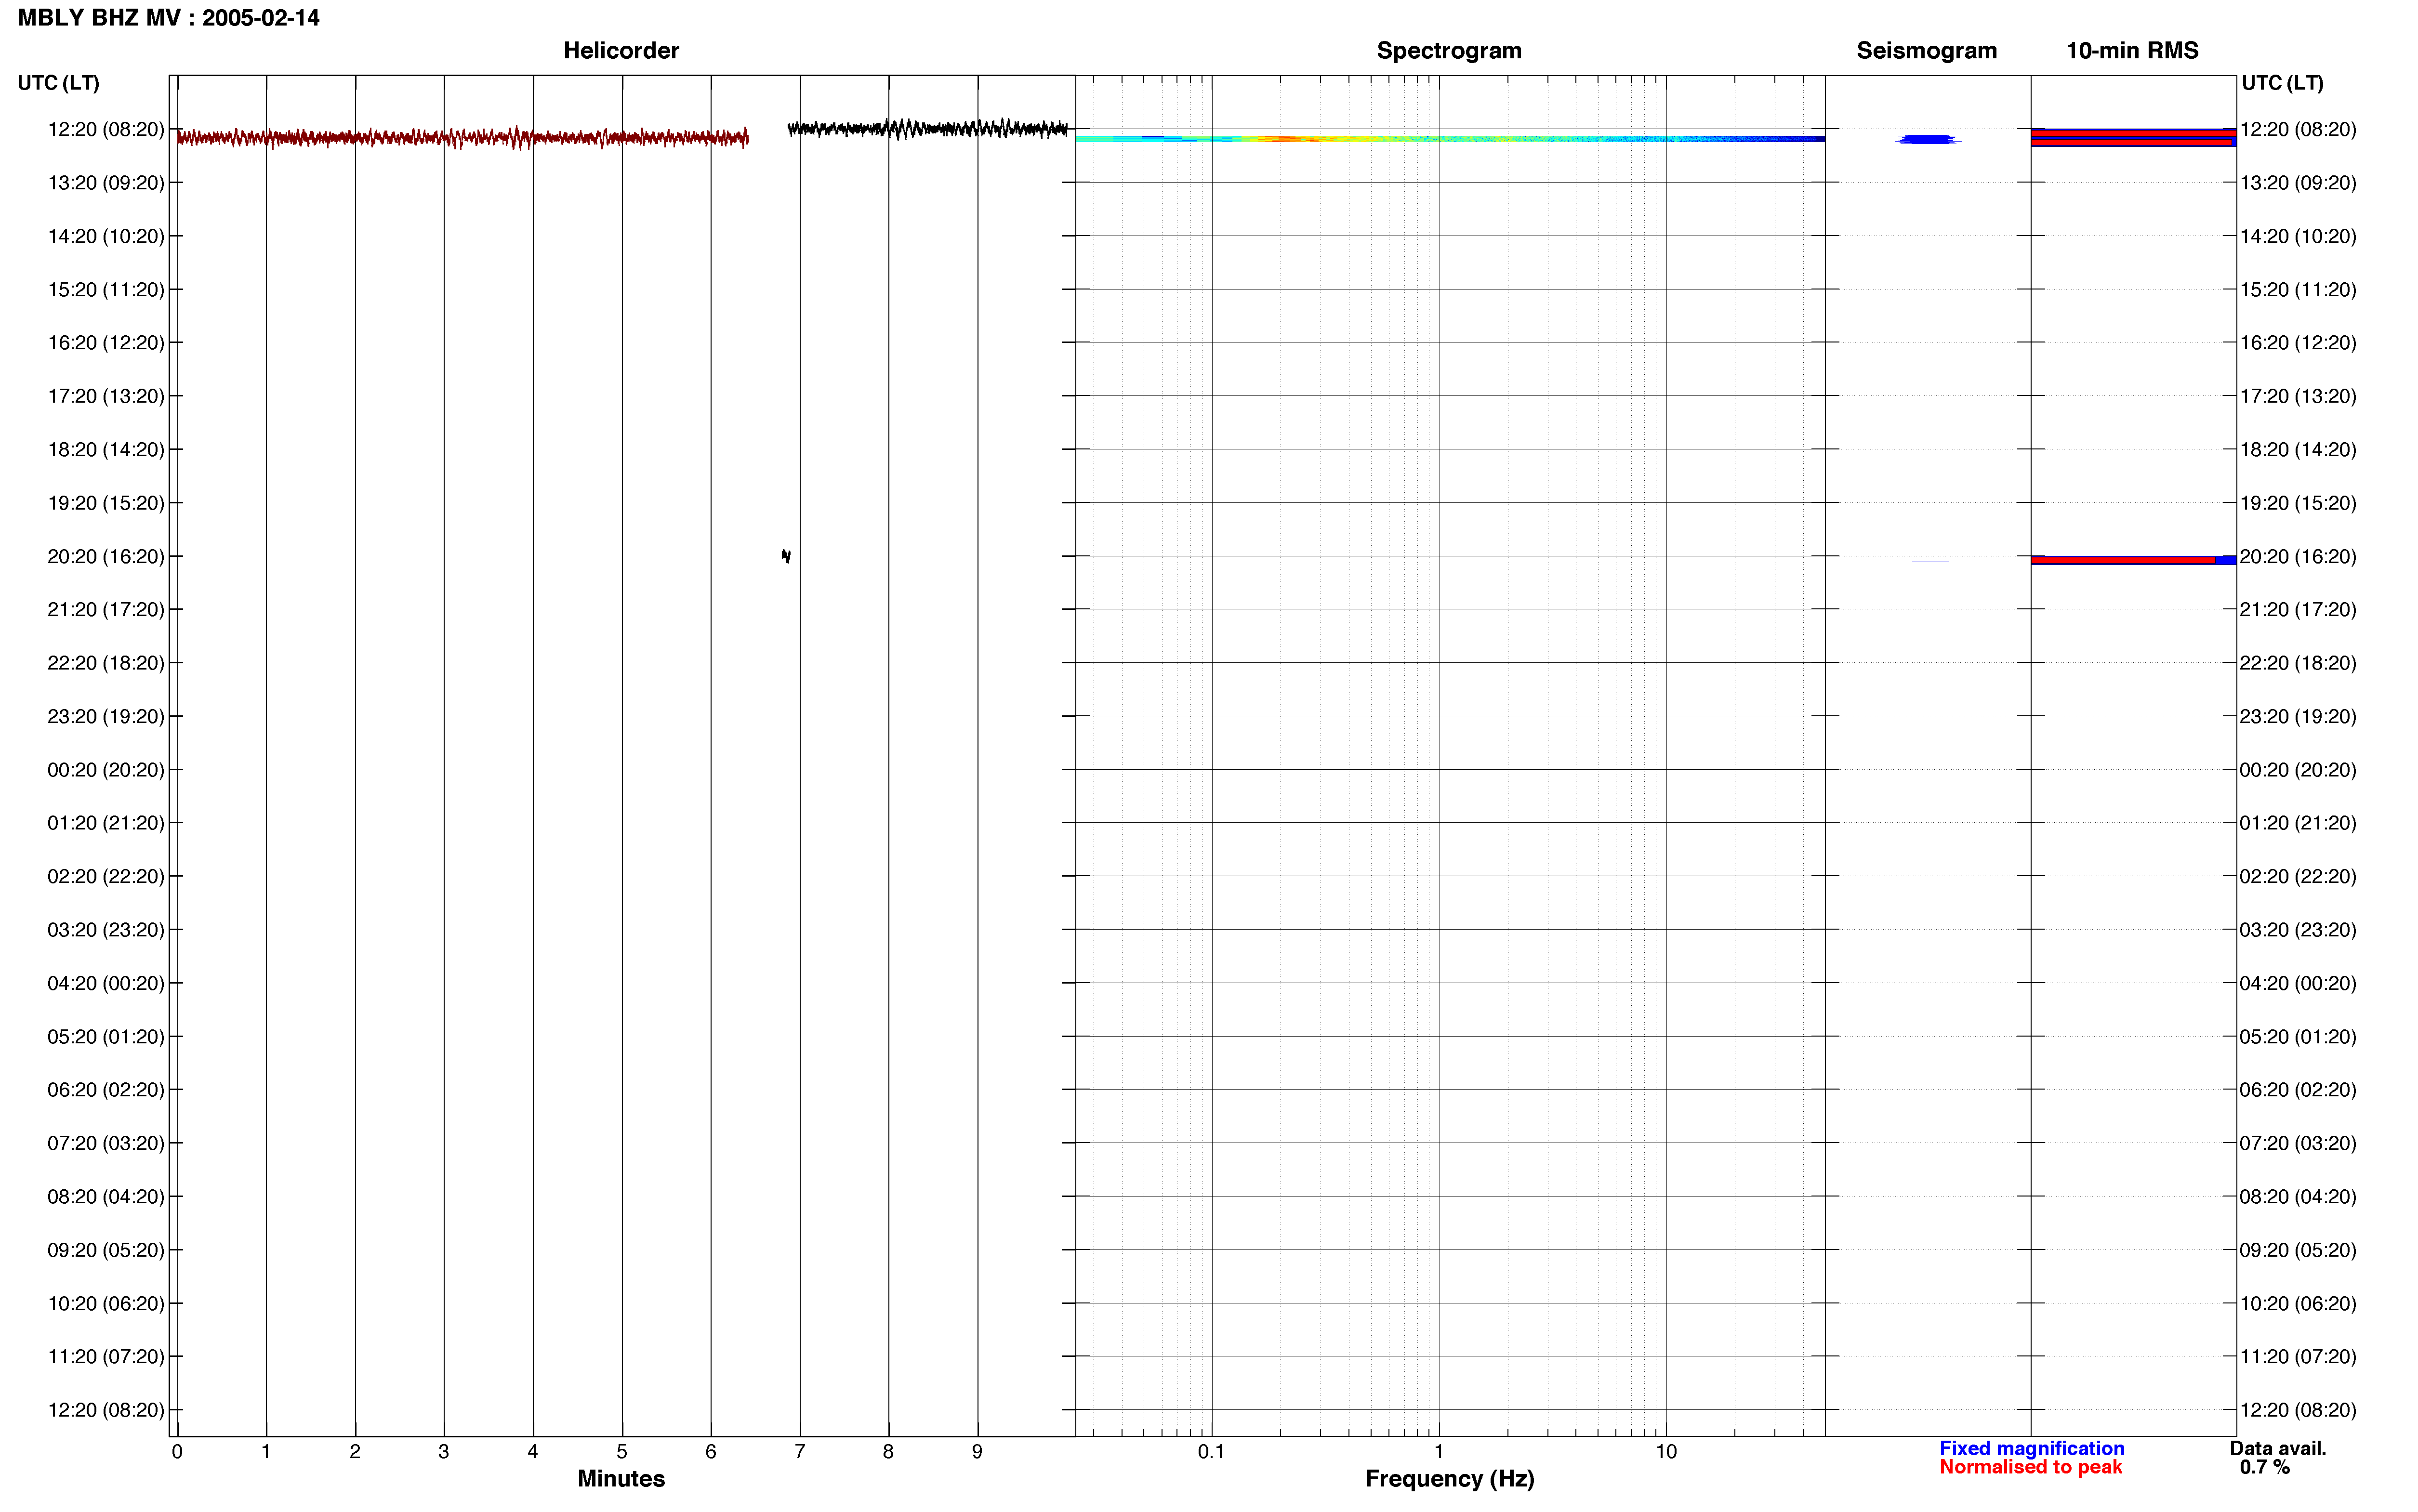2418x1512 pixels.
Task: Click the 10:20 (06:20) label on the RMS axis
Action: point(2298,1303)
